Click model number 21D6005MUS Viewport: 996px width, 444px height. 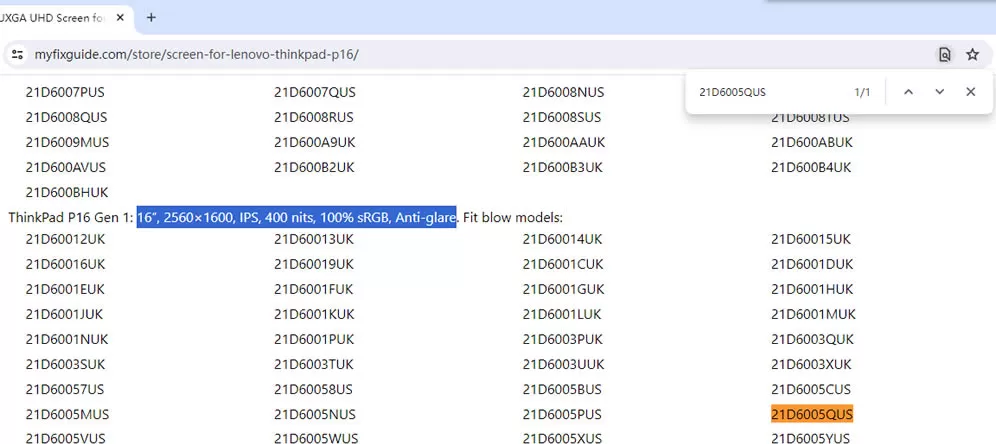coord(67,415)
